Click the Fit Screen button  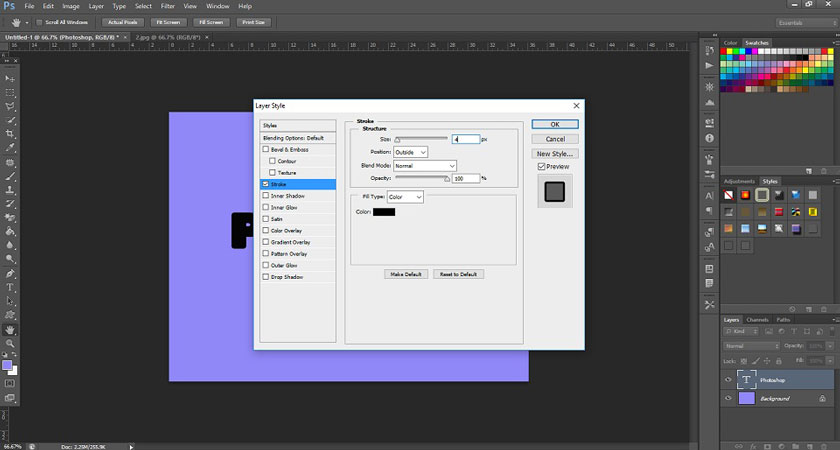coord(168,22)
